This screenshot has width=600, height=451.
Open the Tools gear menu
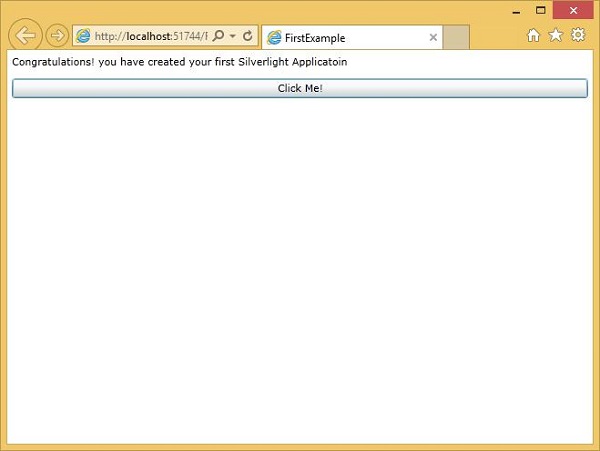pyautogui.click(x=577, y=36)
